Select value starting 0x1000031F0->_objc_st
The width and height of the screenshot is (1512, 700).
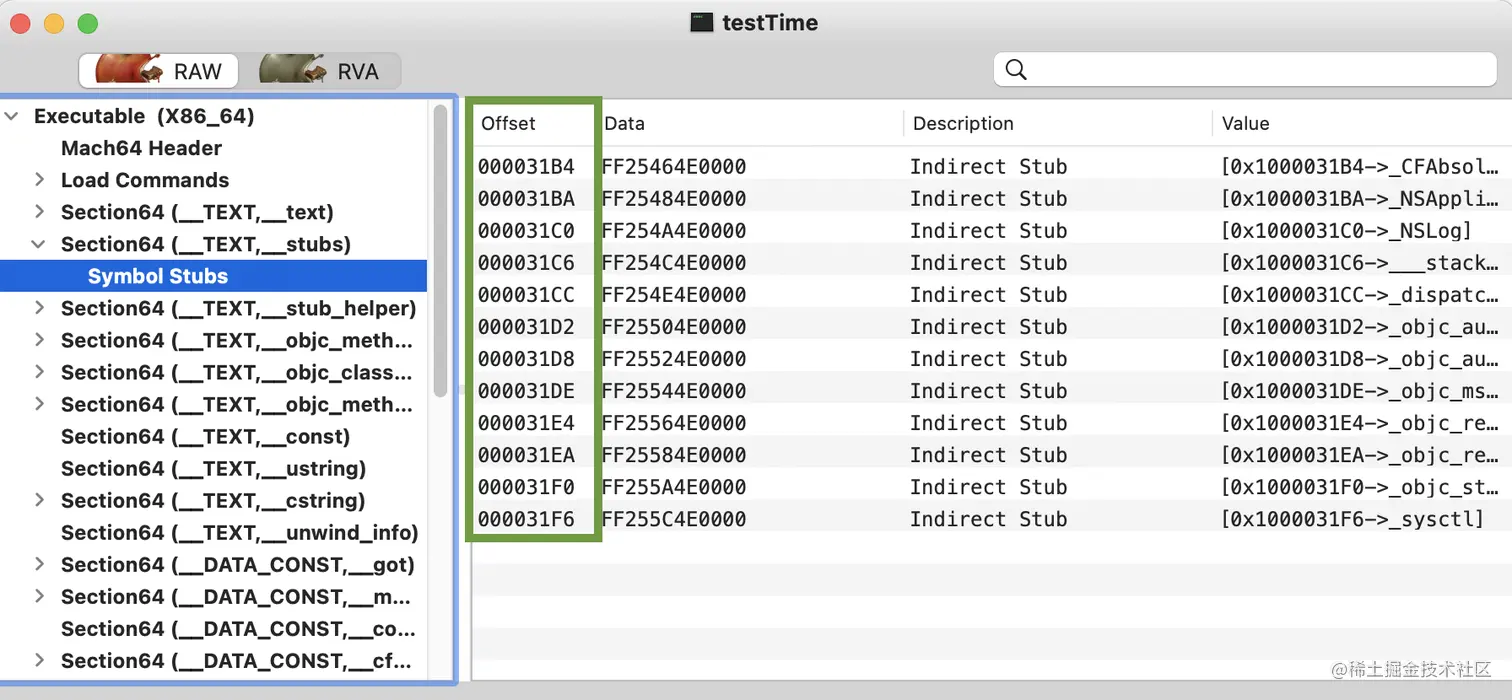(x=1359, y=486)
